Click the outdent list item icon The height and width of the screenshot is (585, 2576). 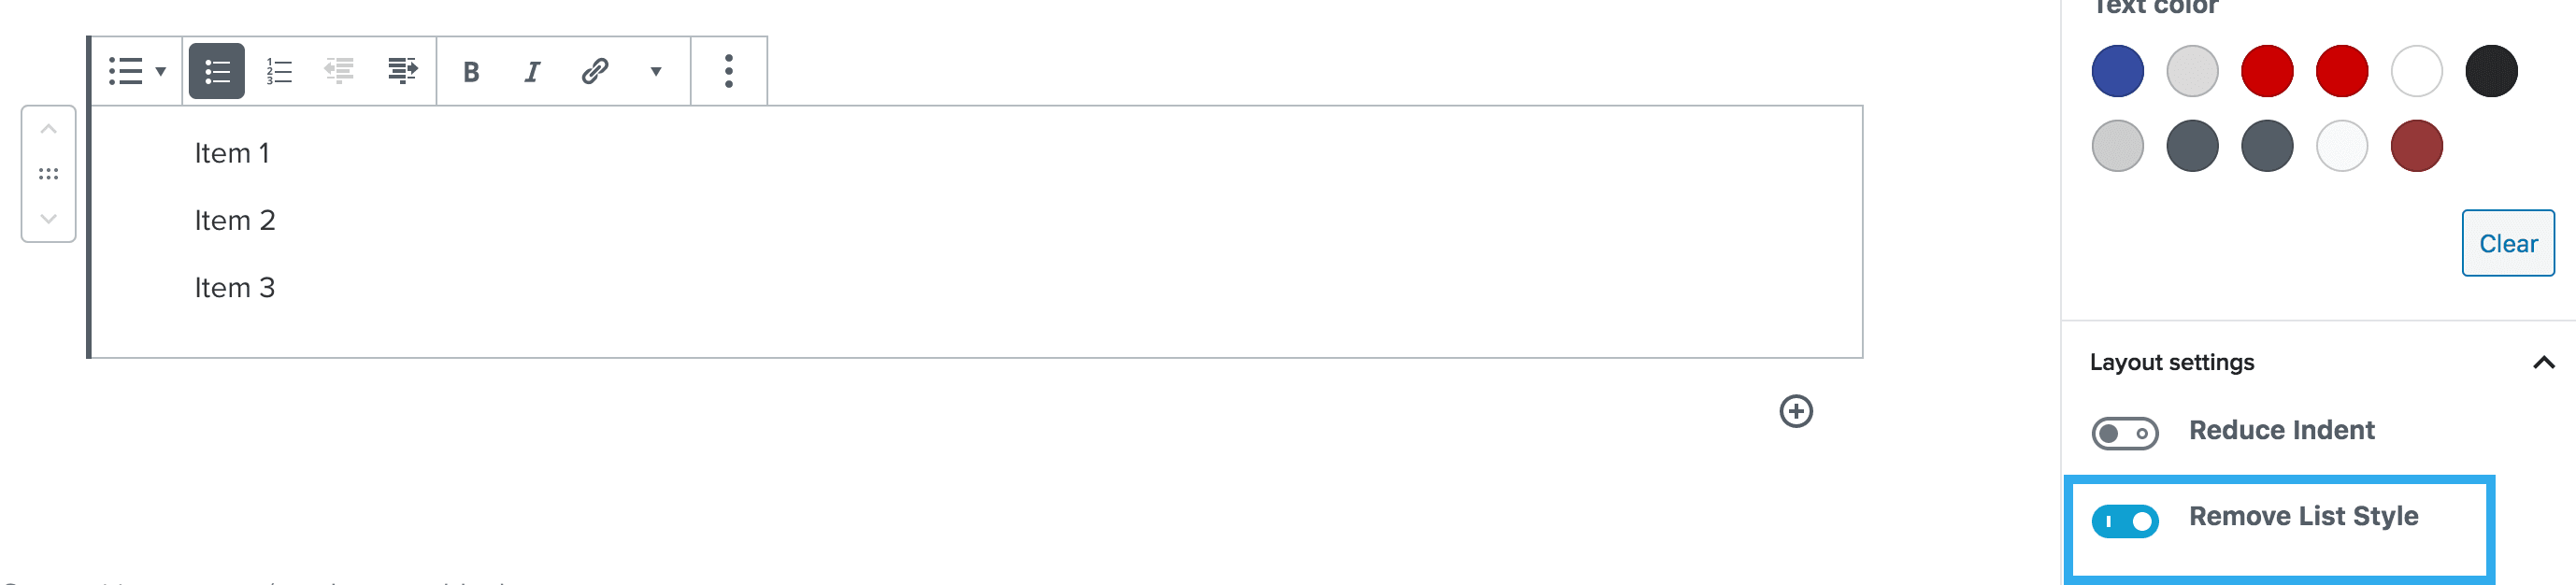[x=340, y=71]
